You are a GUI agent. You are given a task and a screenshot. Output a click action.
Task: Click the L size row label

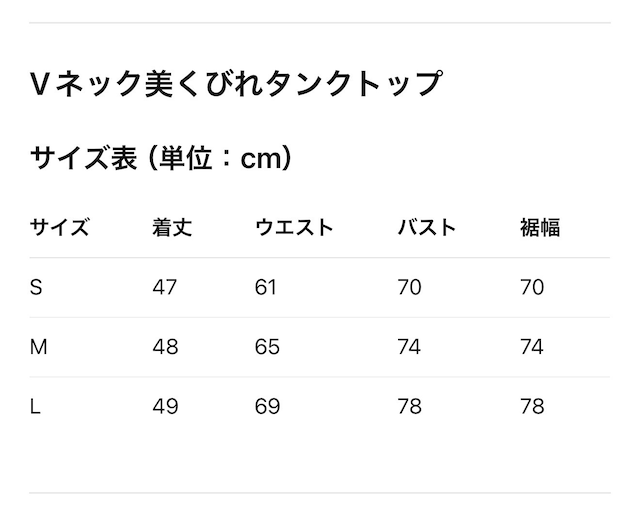pos(36,406)
